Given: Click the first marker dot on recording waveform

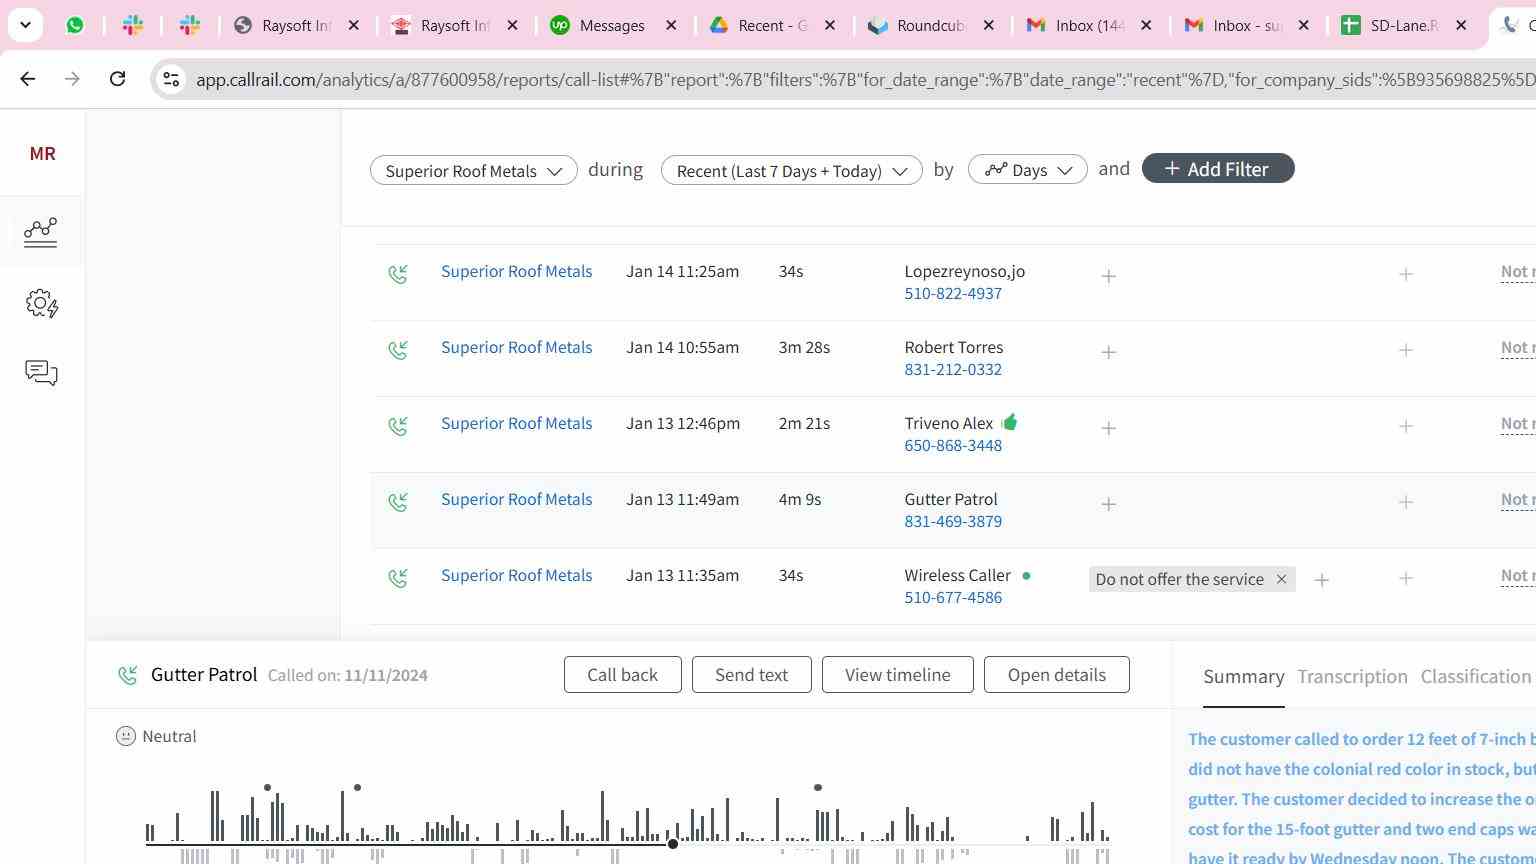Looking at the screenshot, I should [267, 787].
